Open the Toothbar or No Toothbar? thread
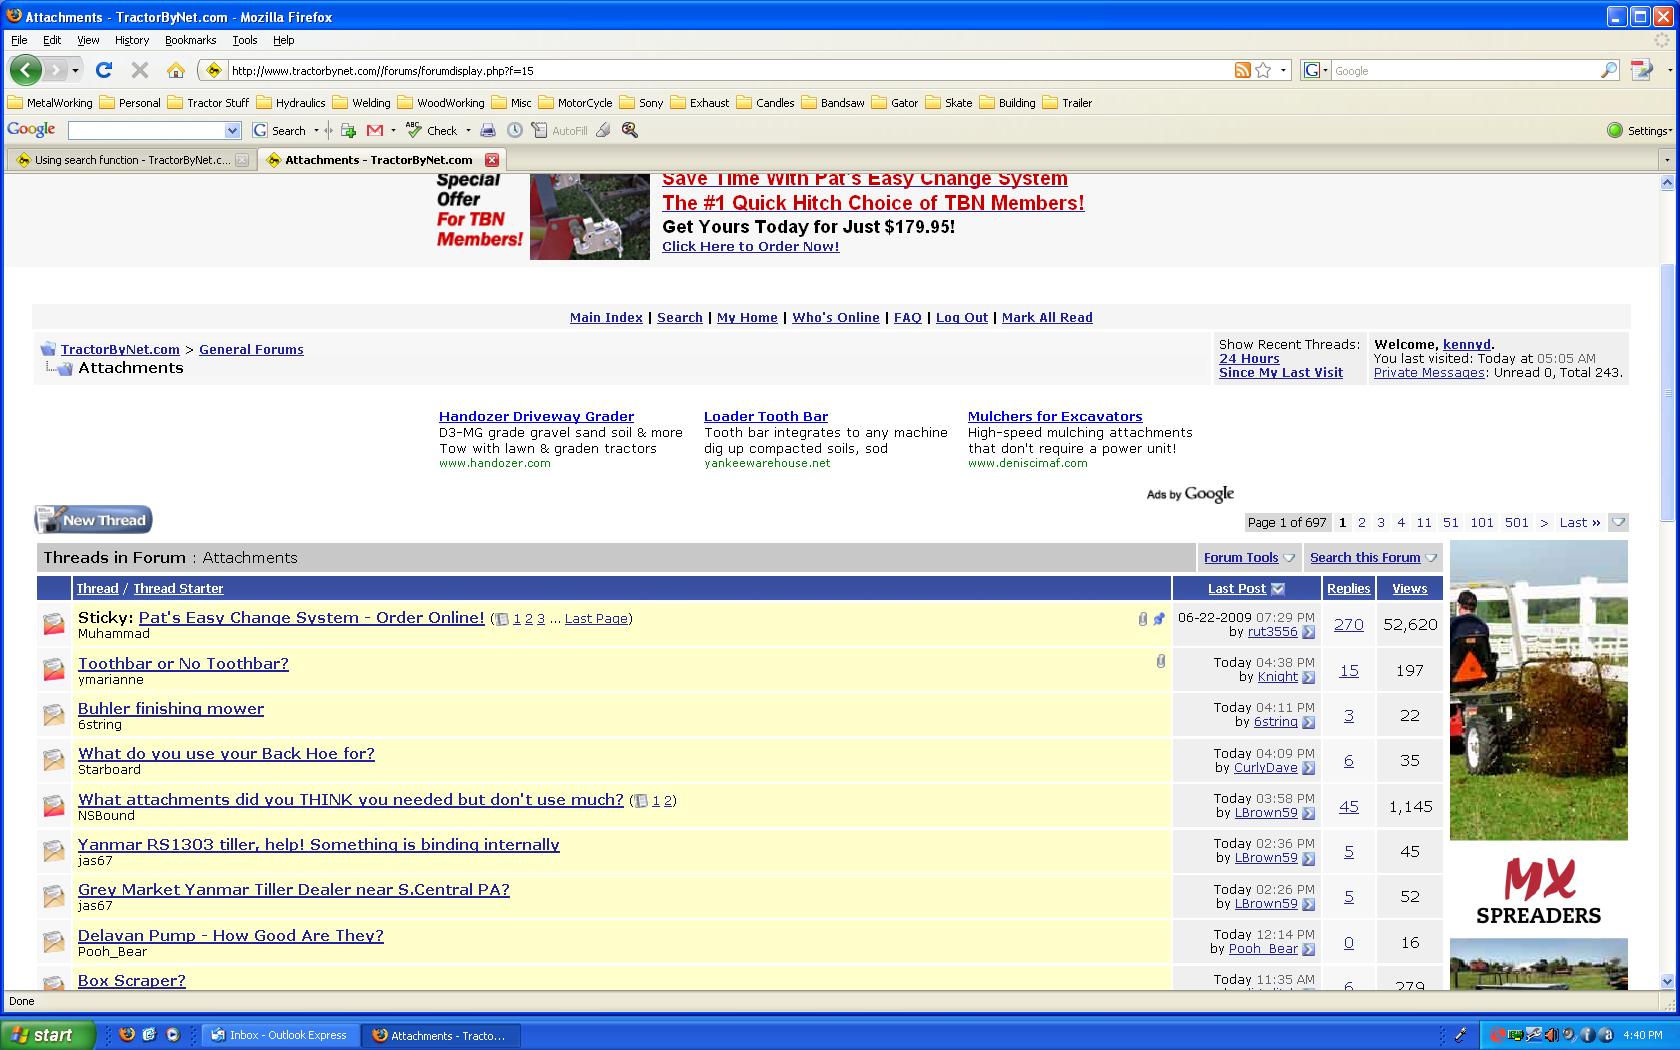Image resolution: width=1680 pixels, height=1050 pixels. 183,664
